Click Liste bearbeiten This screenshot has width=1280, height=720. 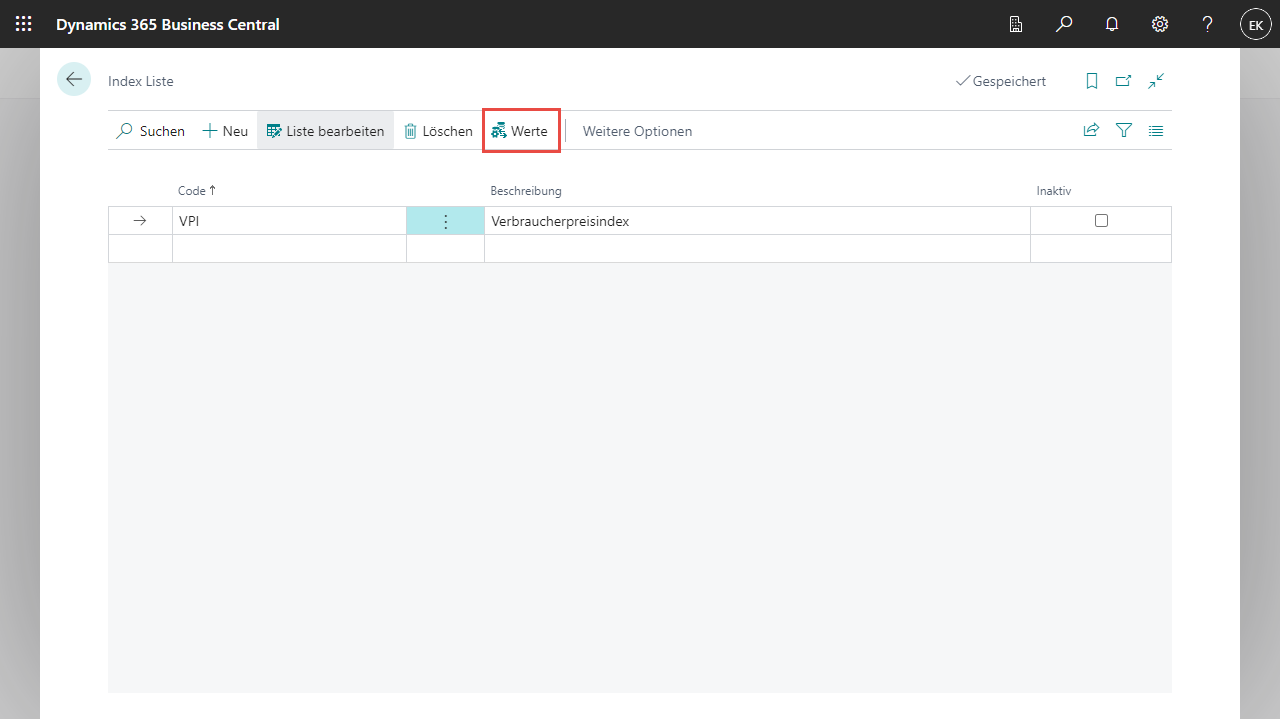click(x=325, y=131)
